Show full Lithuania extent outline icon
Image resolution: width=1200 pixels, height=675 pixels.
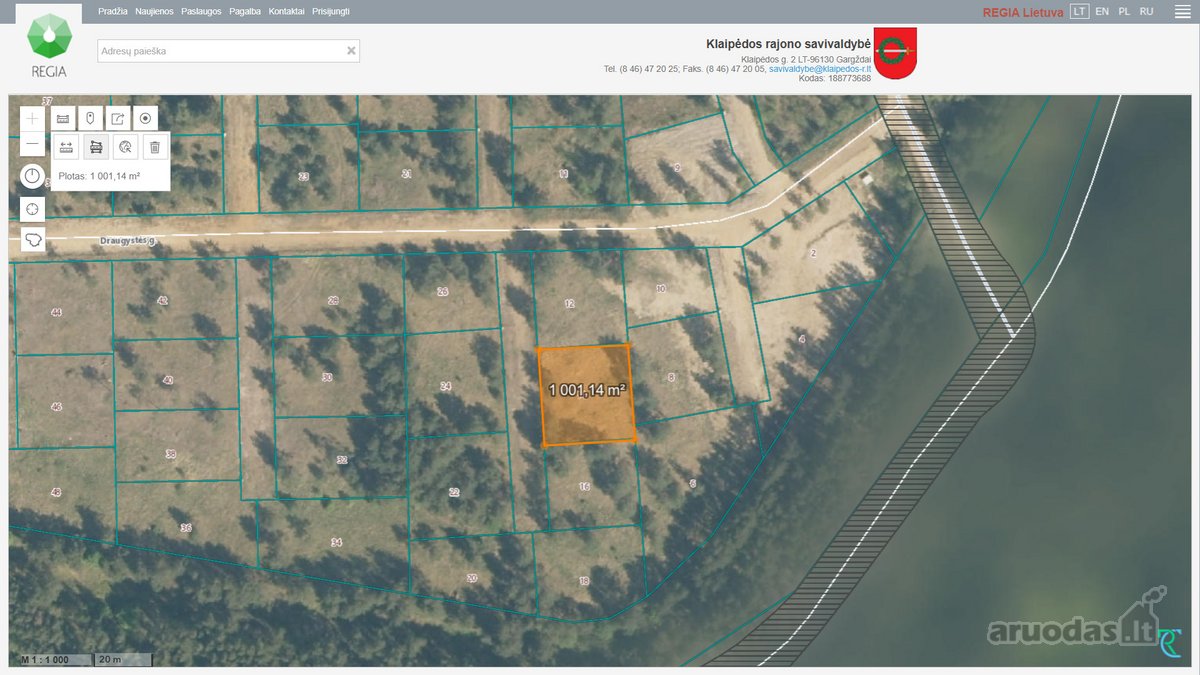(33, 240)
